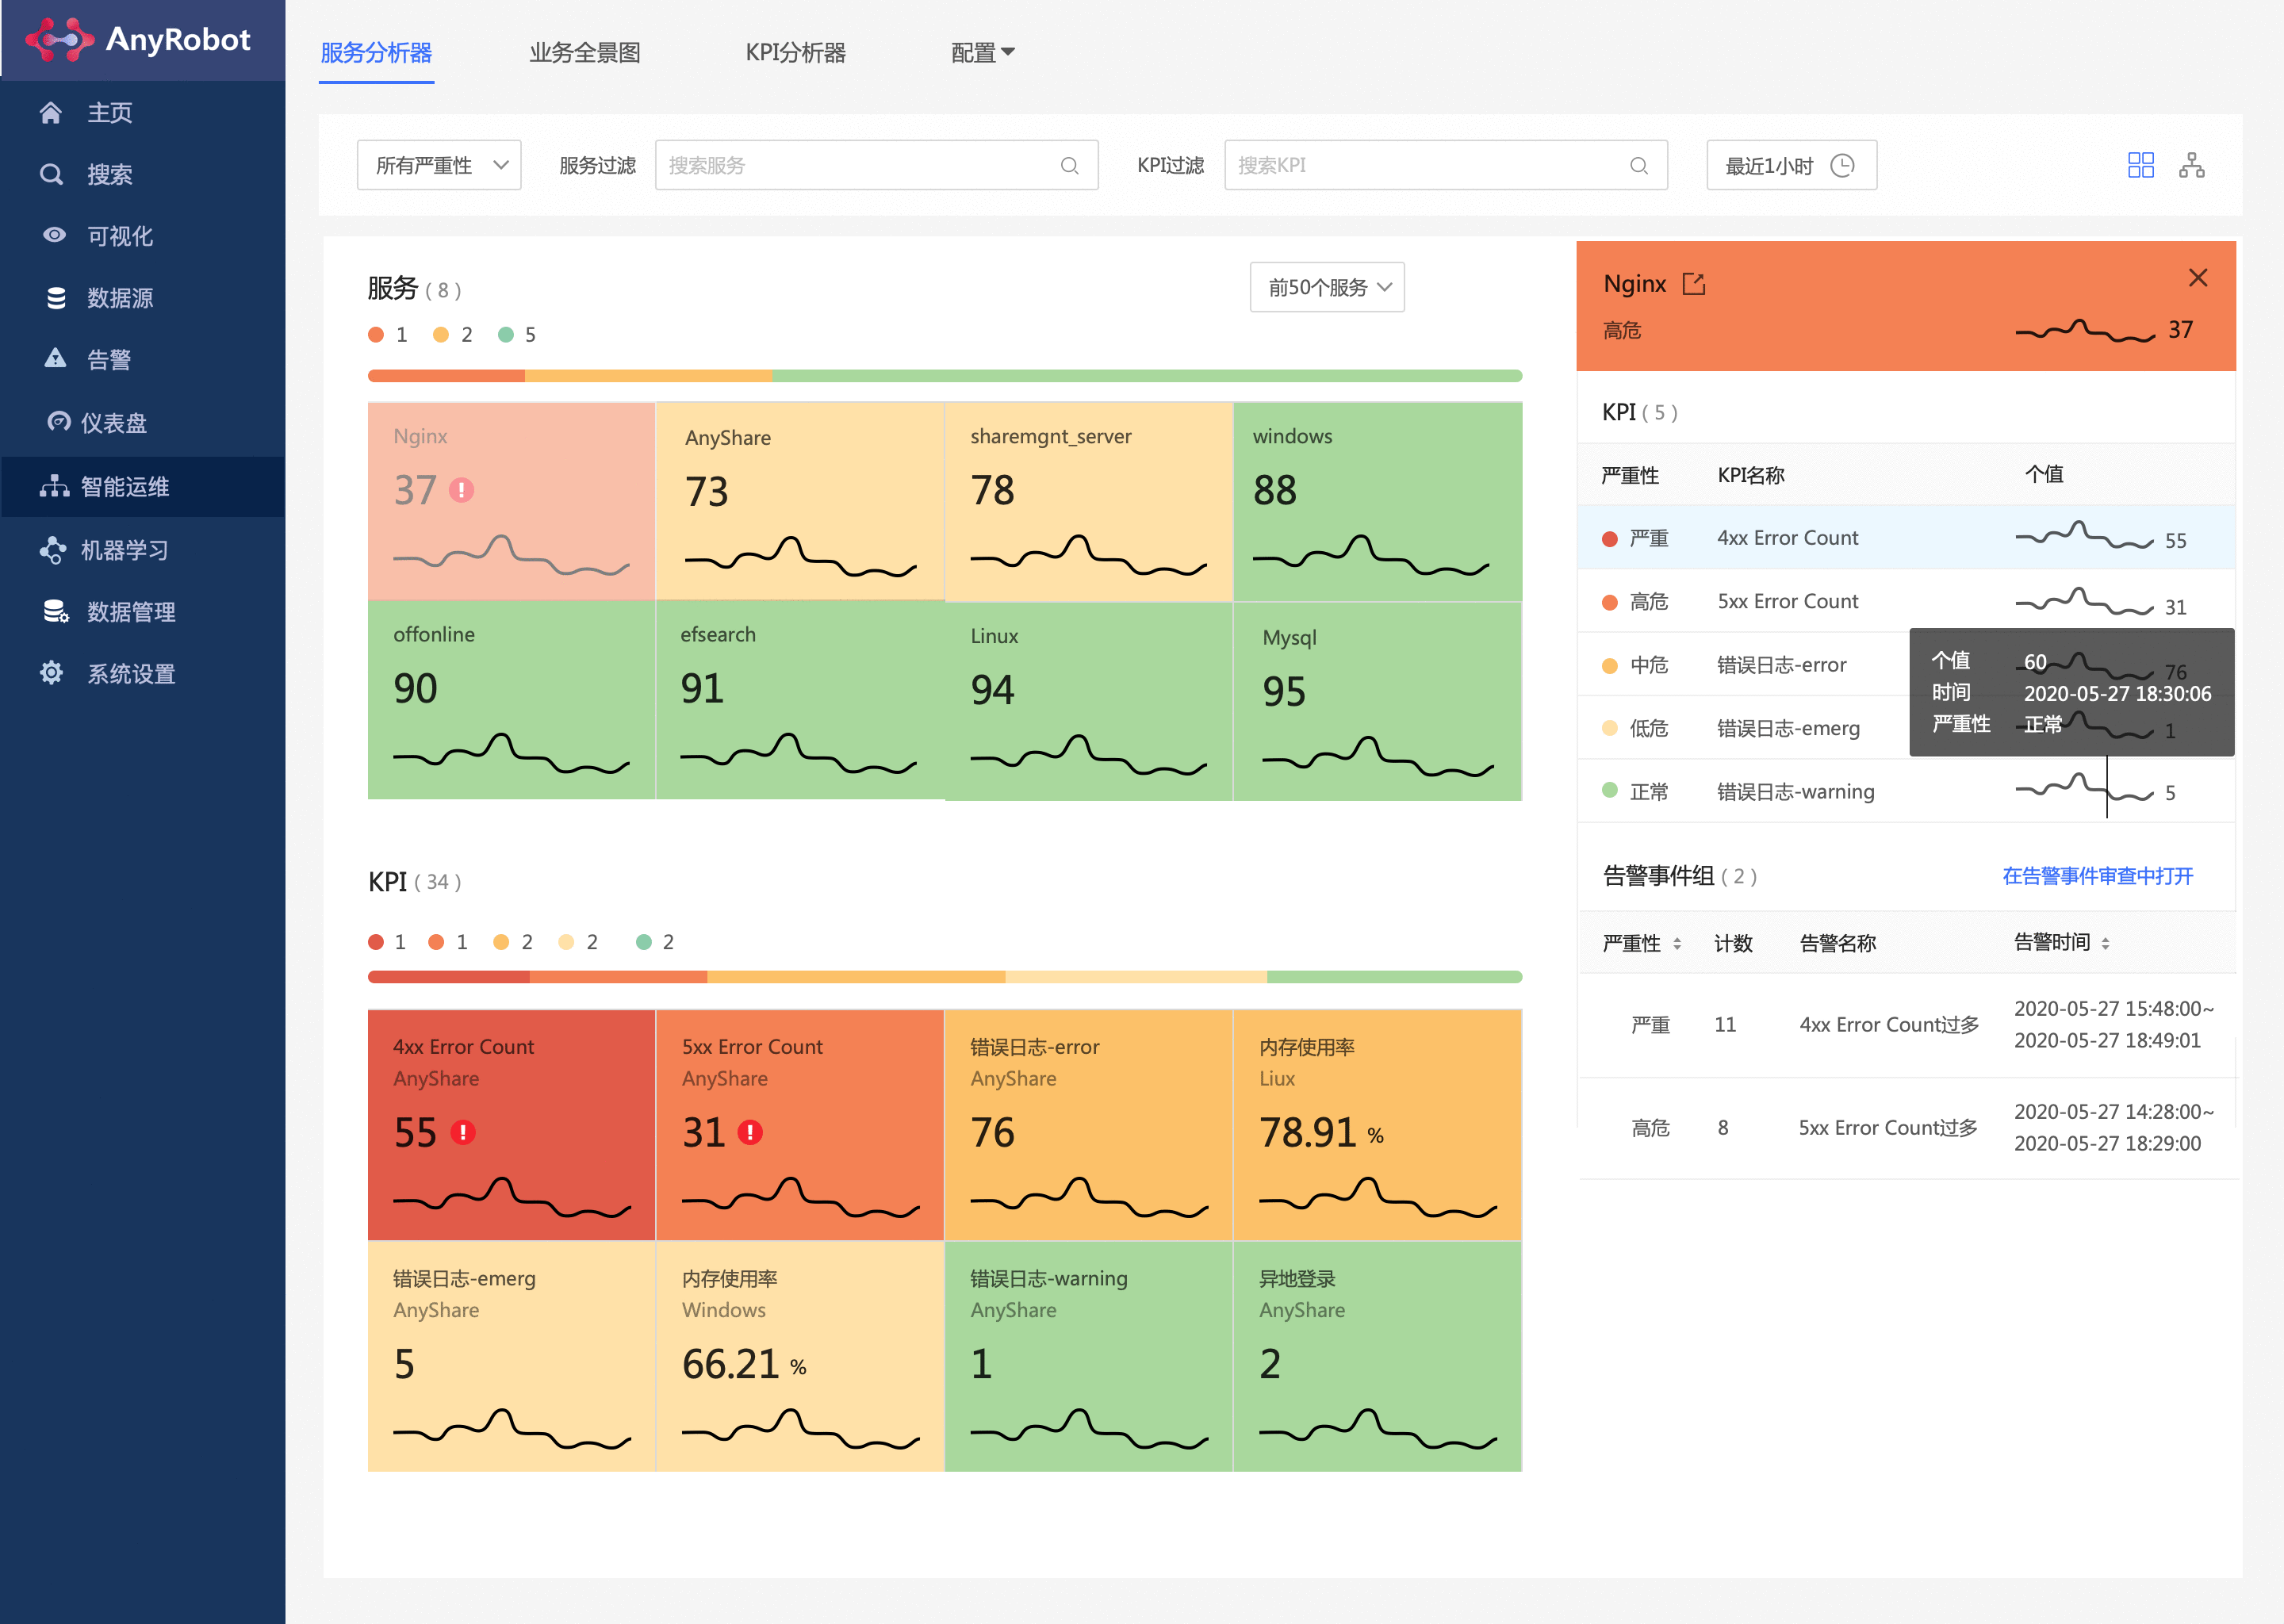Sort alerts by 严重性 column arrows
Screen dimensions: 2284x1624
pos(1677,943)
